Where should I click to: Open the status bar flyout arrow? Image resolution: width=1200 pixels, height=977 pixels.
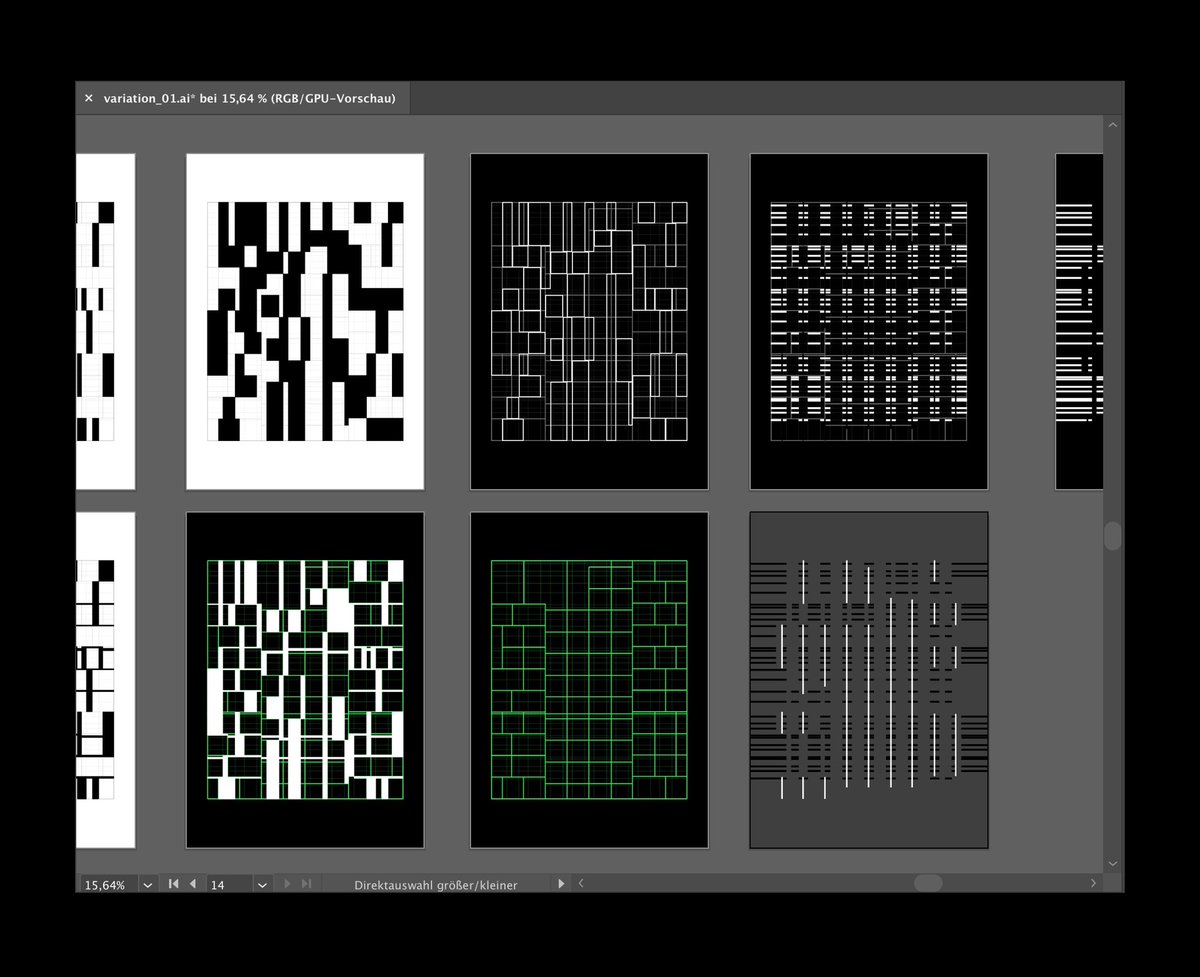click(x=561, y=884)
